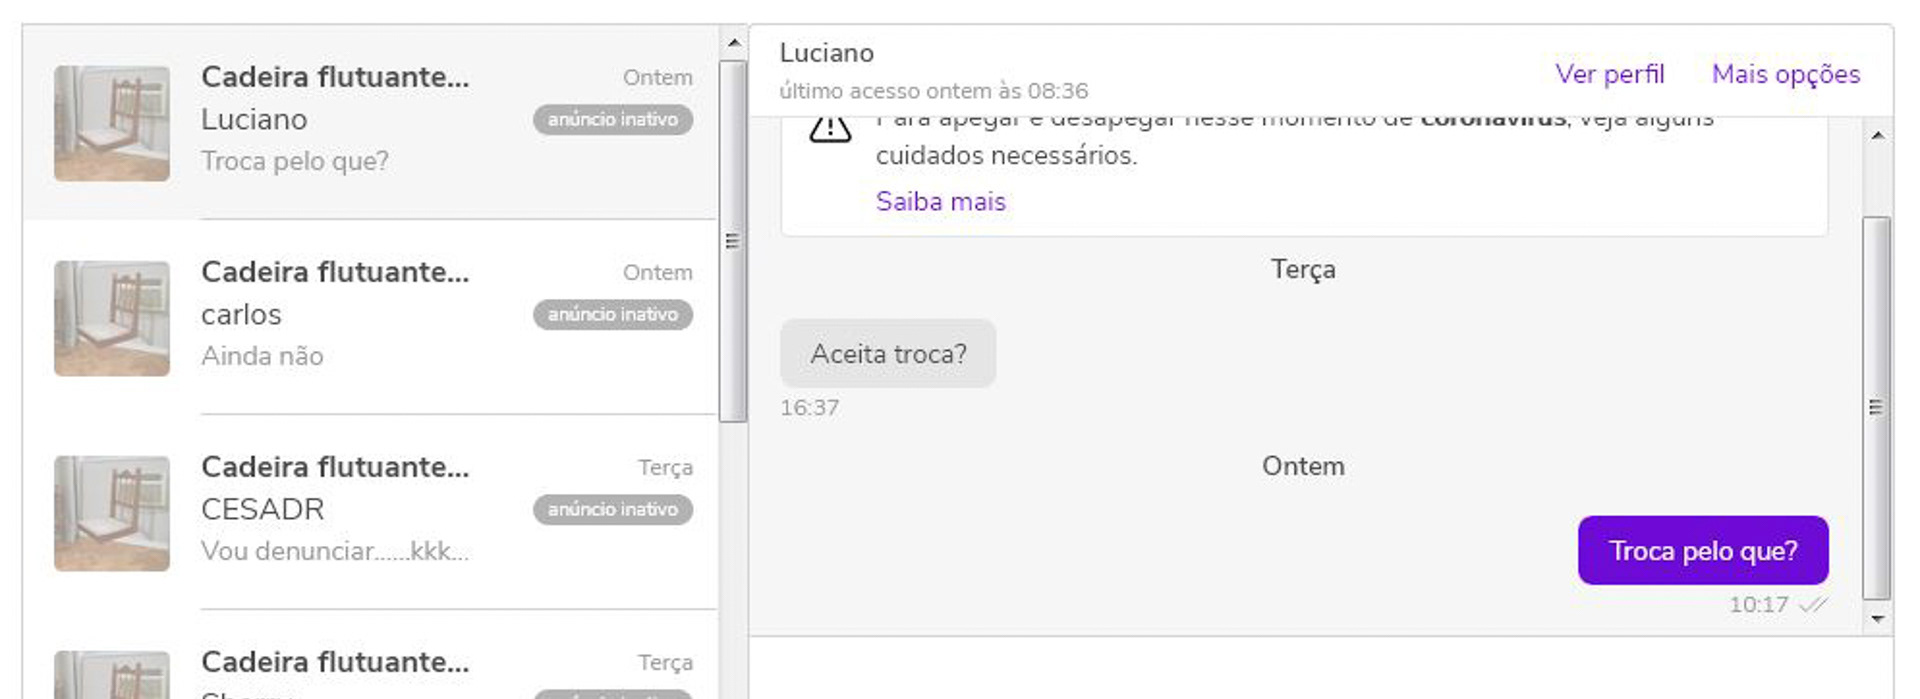1920x699 pixels.
Task: Click the anúncio inativo badge on Luciano's chat
Action: click(x=613, y=119)
